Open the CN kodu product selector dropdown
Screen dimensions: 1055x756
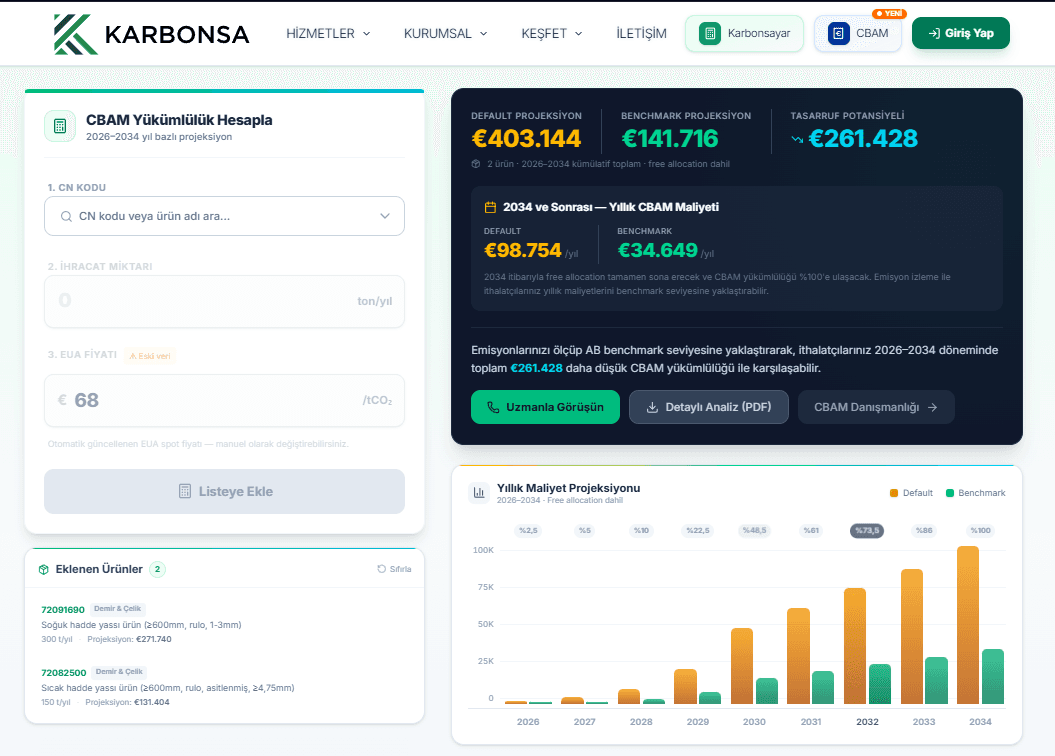coord(384,216)
